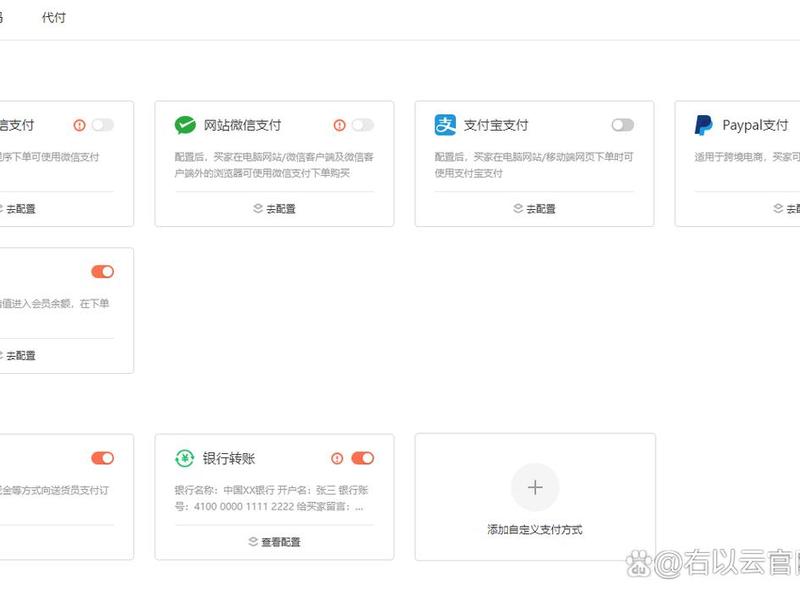The width and height of the screenshot is (800, 600).
Task: Click config icon in Paypal支付 card footer
Action: (778, 208)
